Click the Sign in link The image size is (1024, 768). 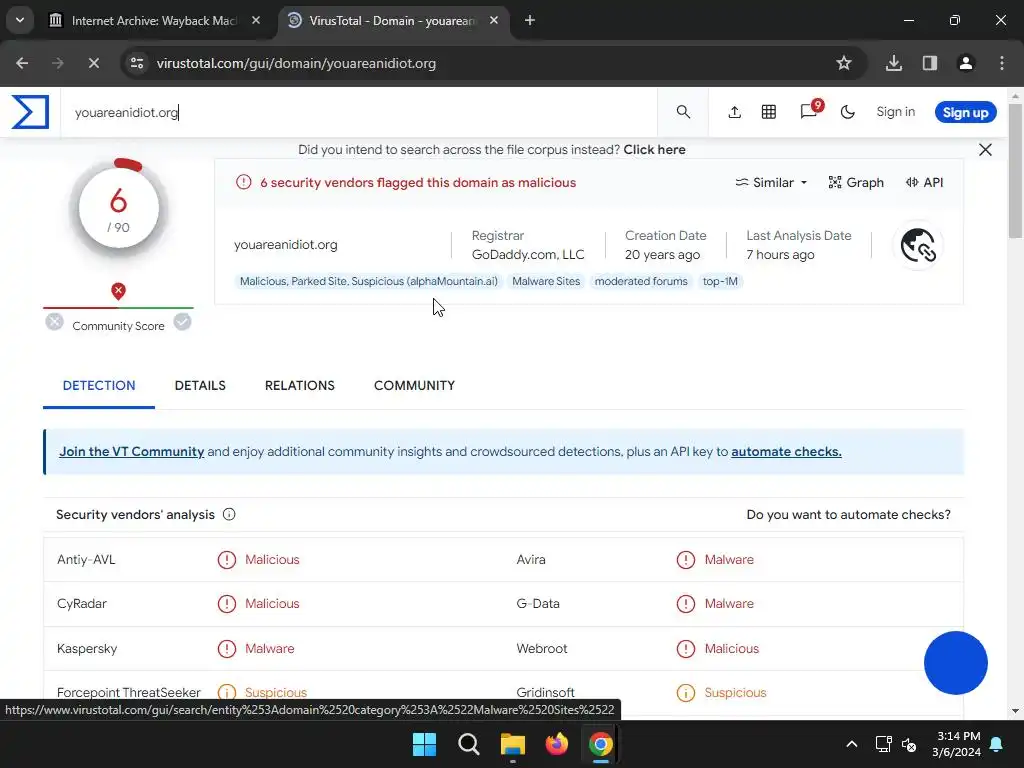895,112
